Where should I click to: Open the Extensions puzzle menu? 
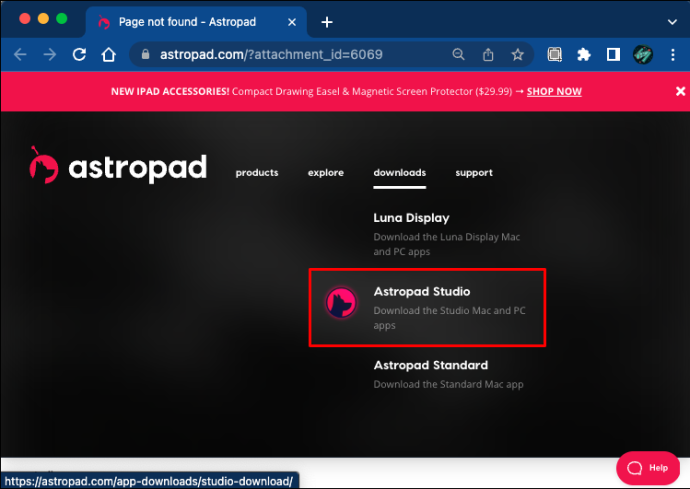pos(584,55)
